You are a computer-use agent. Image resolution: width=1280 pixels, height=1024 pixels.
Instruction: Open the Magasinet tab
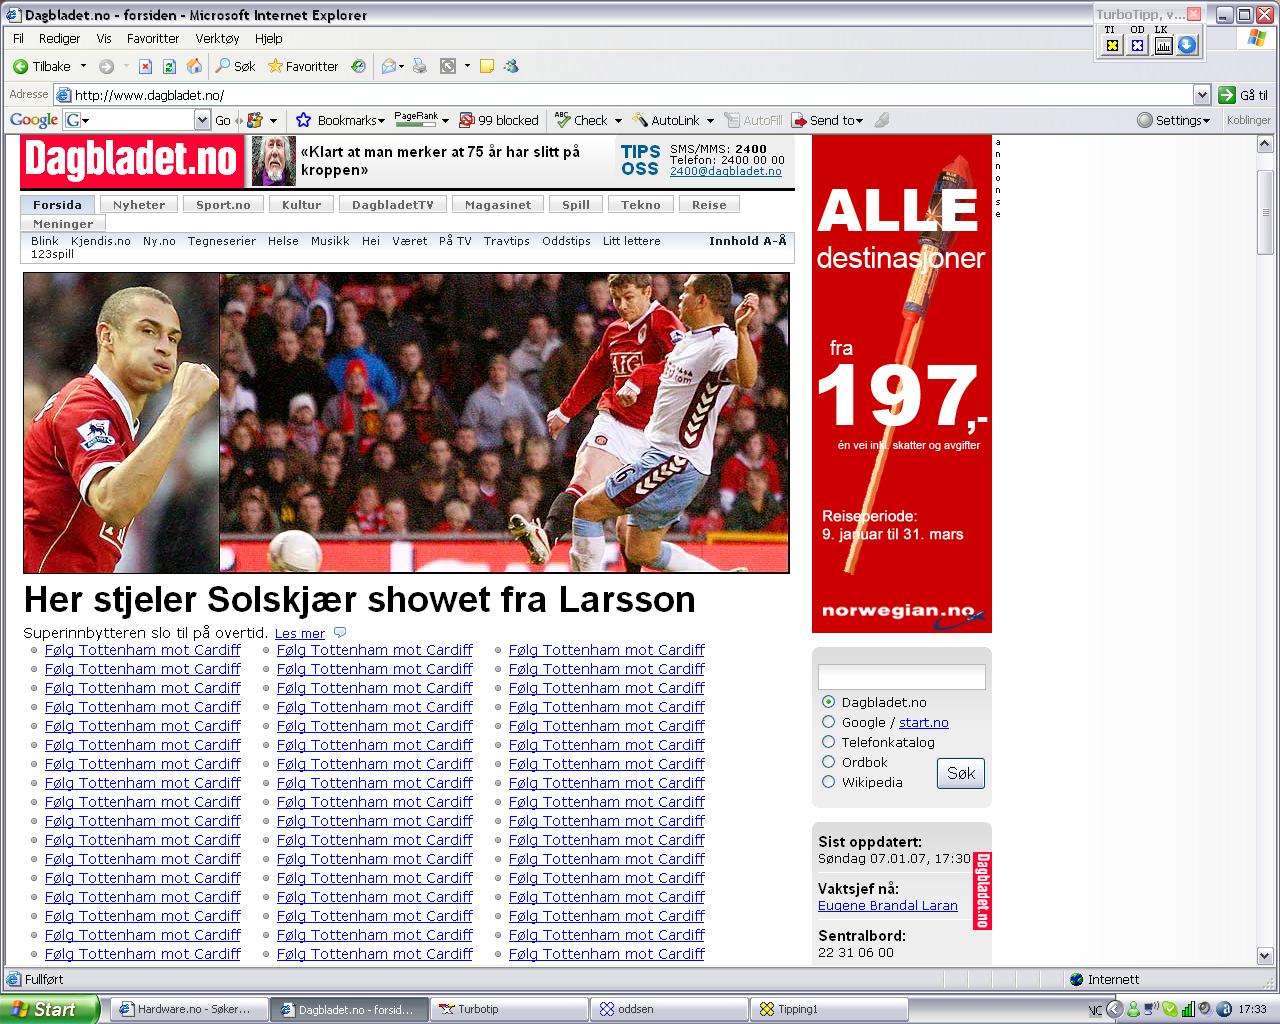click(498, 204)
